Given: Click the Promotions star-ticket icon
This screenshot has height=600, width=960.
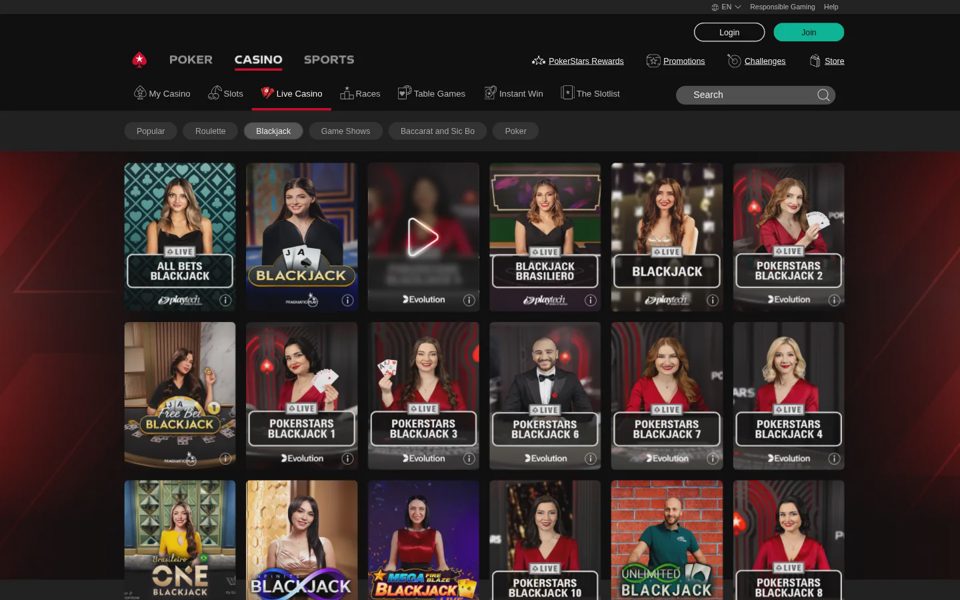Looking at the screenshot, I should click(653, 61).
